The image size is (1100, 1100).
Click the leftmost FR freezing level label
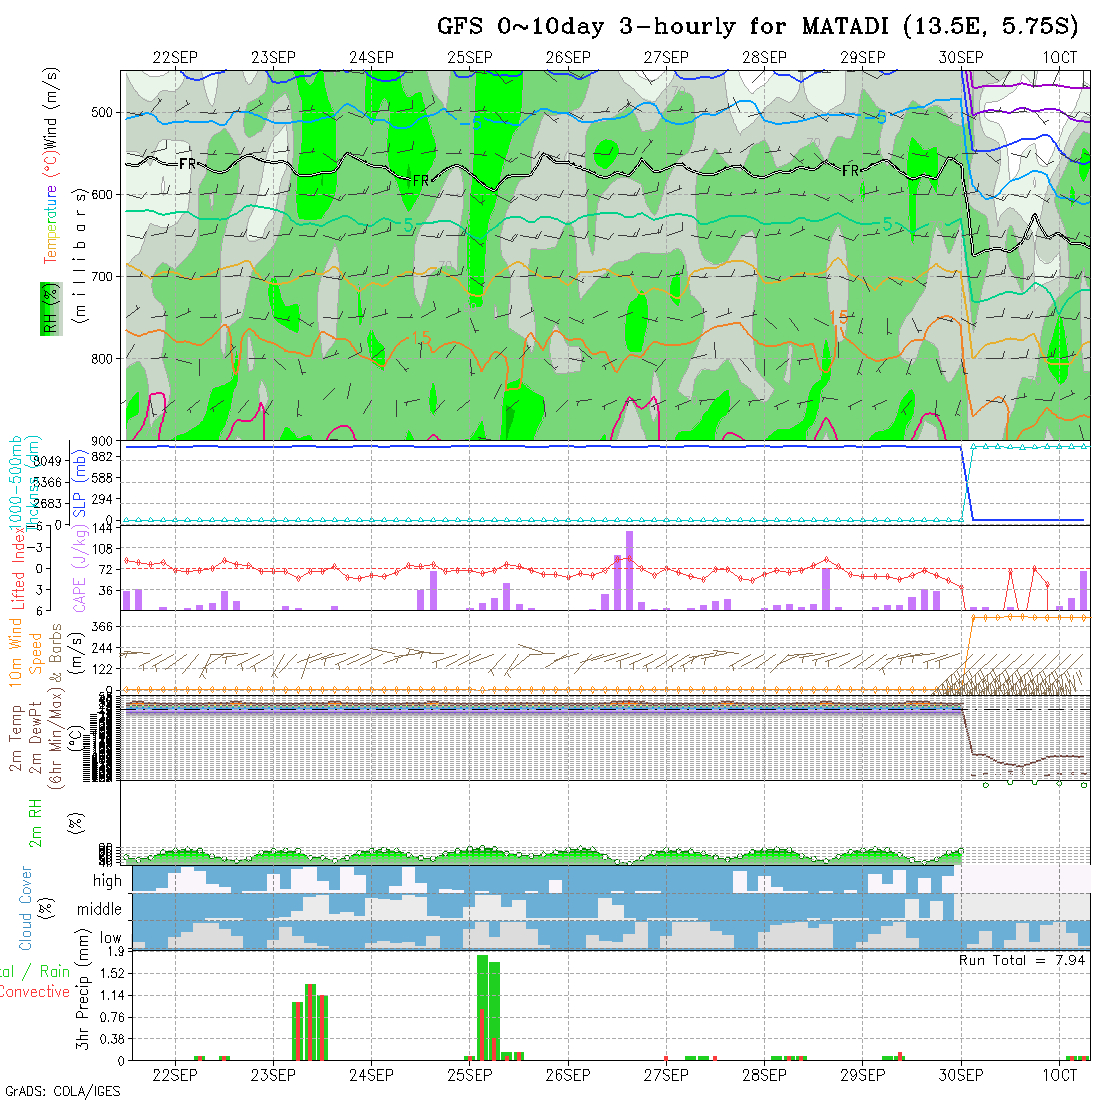point(187,163)
